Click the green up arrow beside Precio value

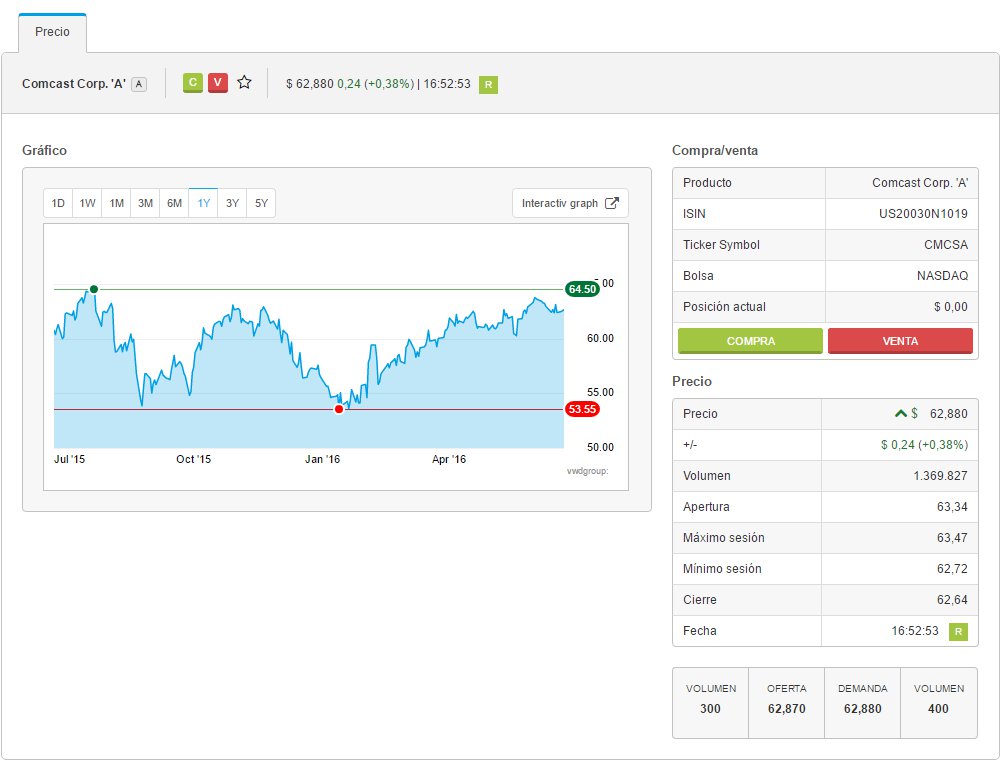click(x=901, y=413)
